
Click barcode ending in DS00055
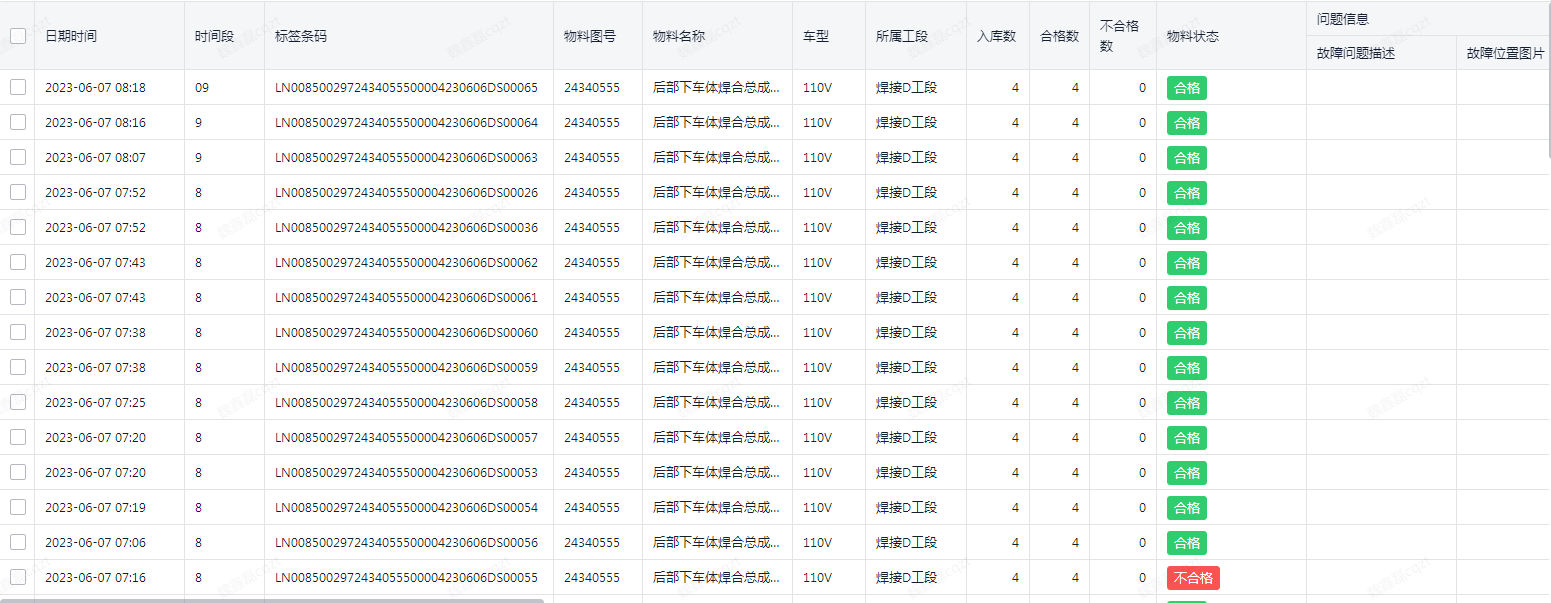406,578
